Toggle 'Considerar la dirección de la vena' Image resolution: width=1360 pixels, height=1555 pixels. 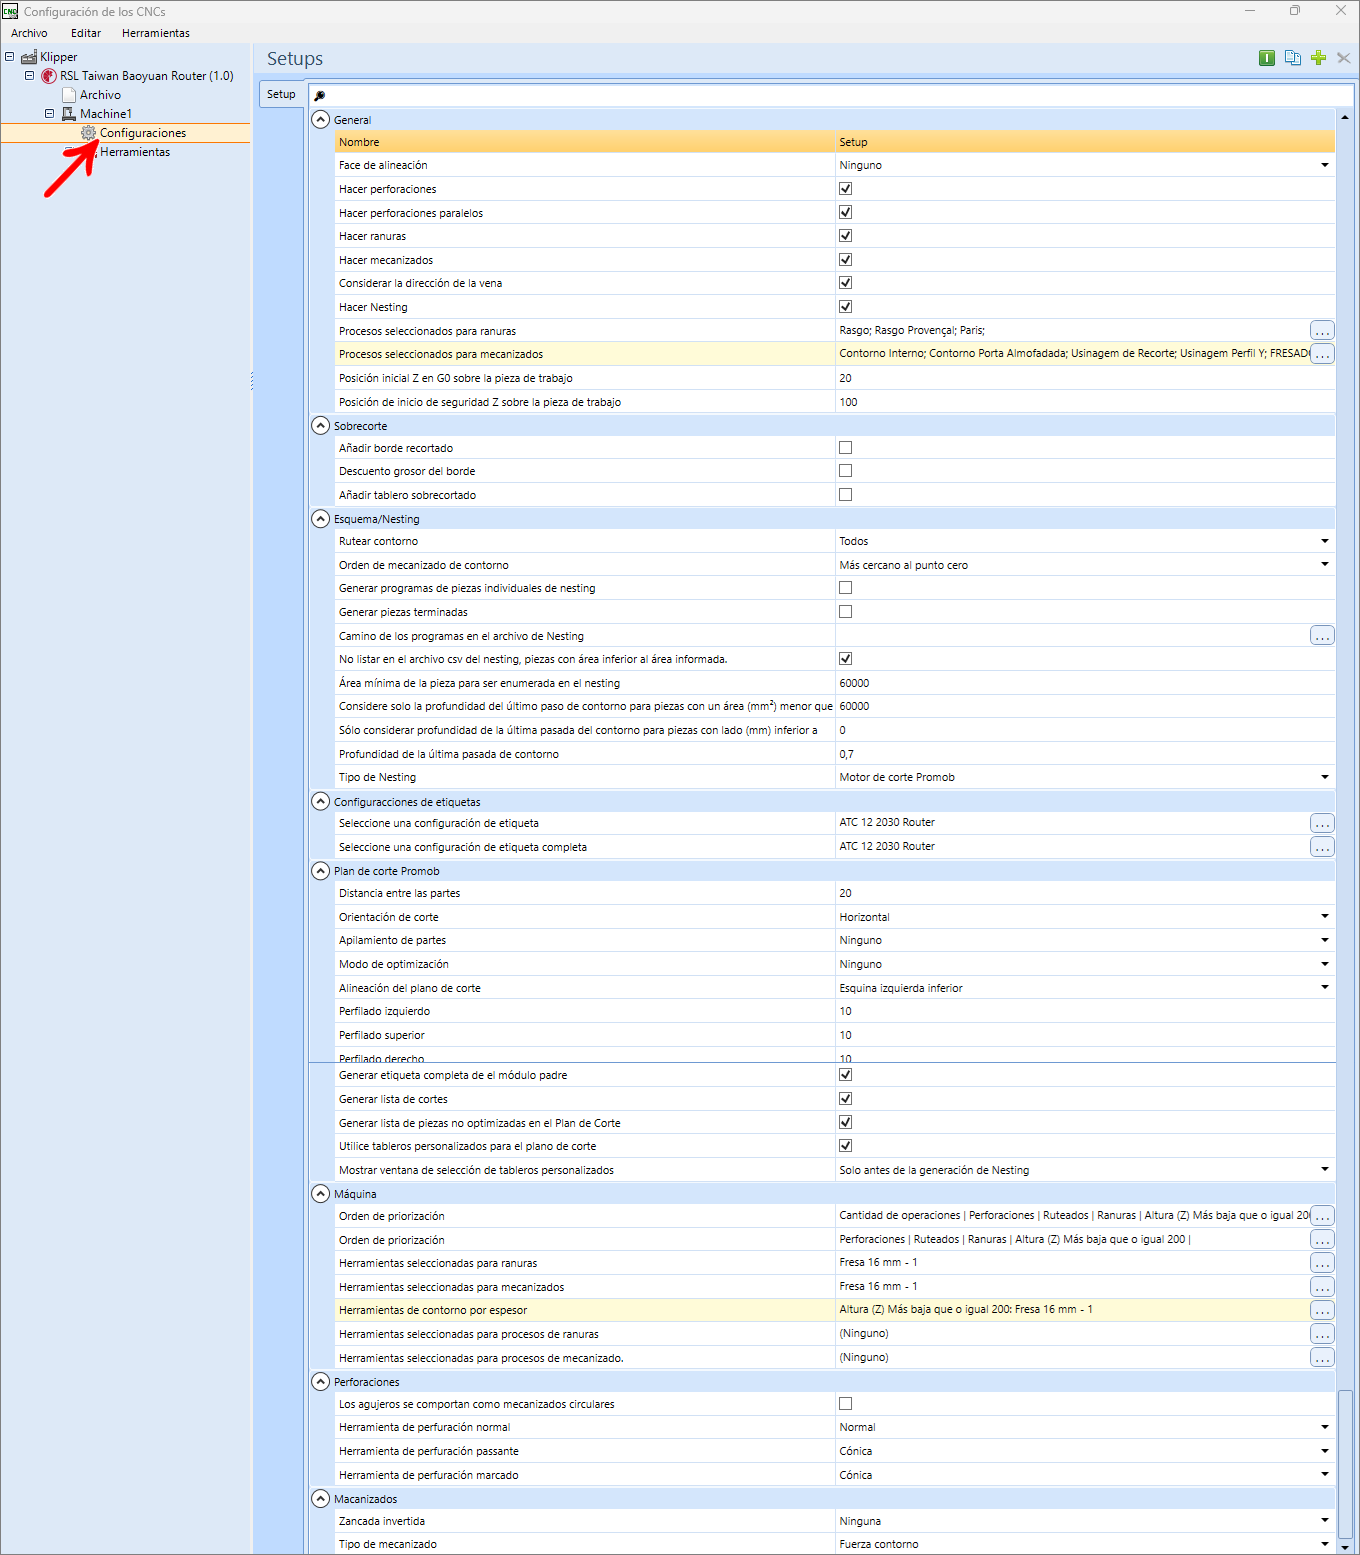(x=845, y=283)
